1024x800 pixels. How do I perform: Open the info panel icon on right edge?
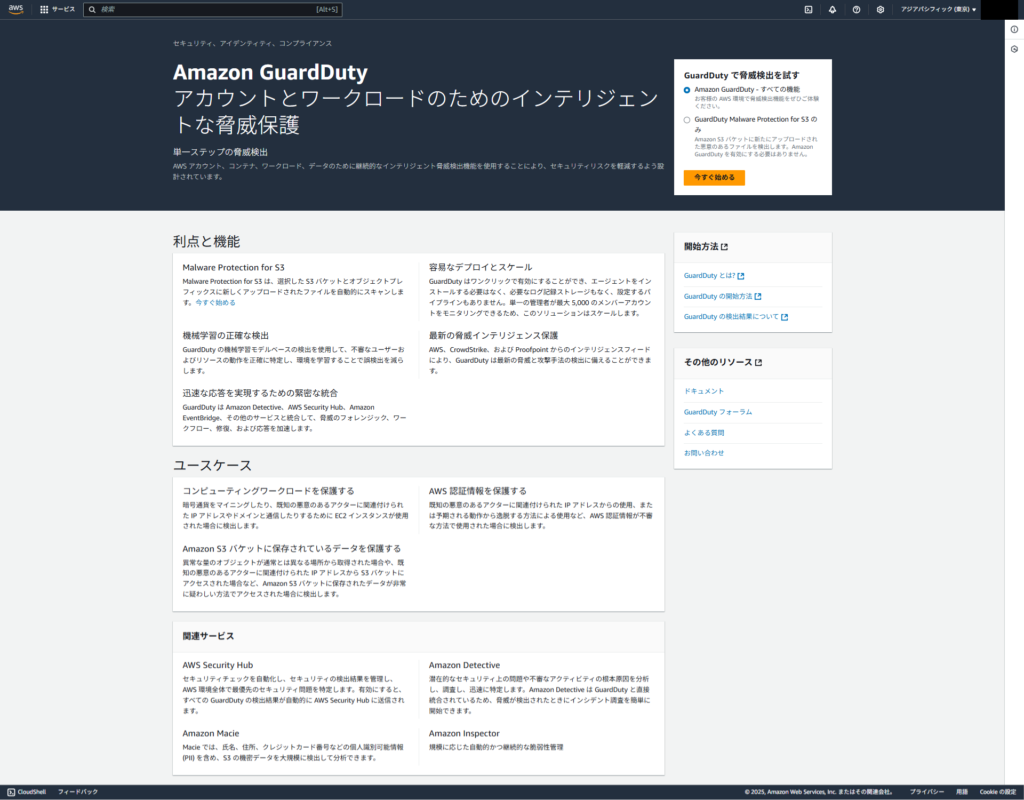tap(1014, 29)
